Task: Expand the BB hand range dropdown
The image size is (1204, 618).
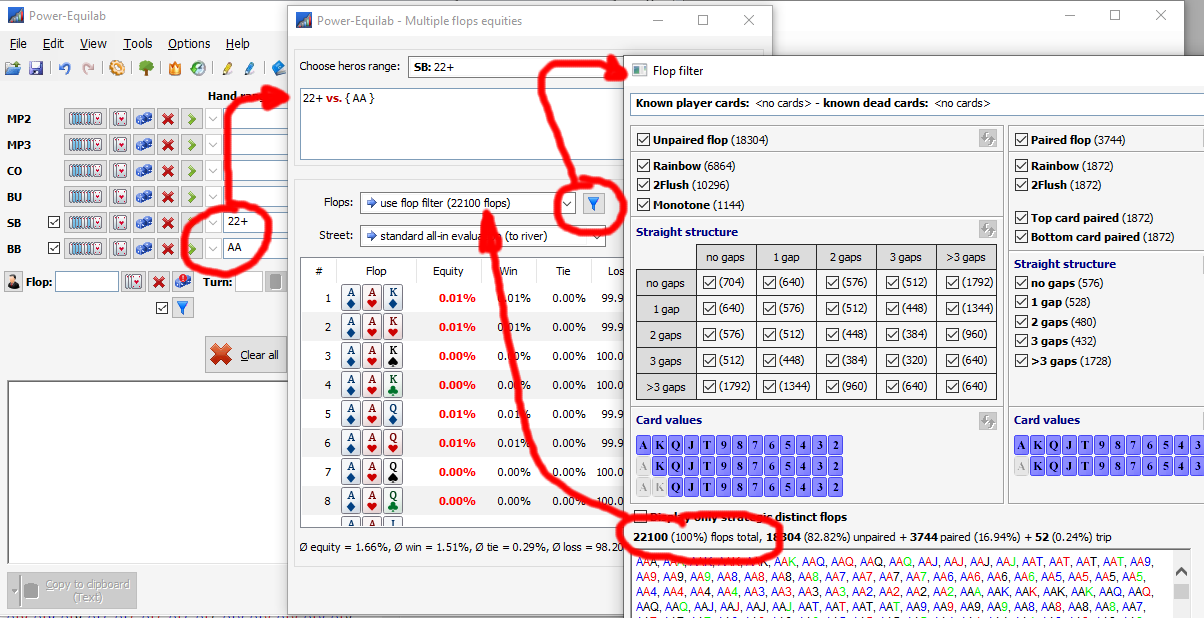Action: (213, 247)
